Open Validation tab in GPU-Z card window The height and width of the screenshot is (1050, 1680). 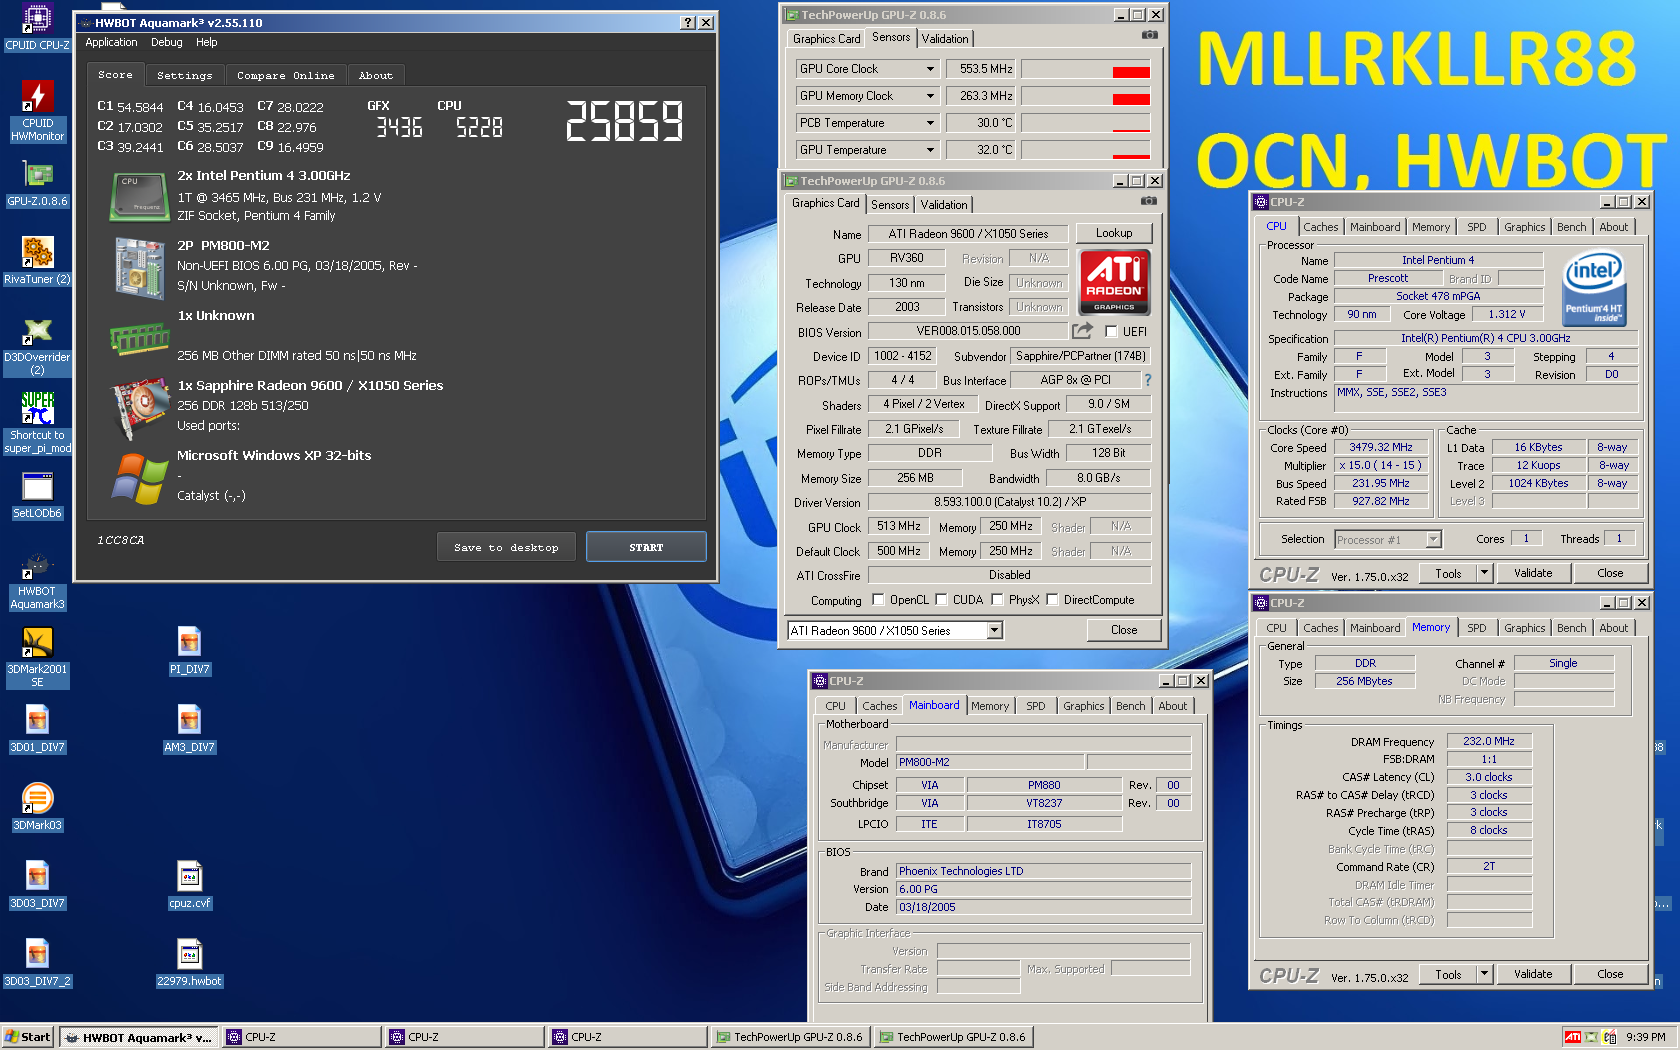click(x=944, y=205)
